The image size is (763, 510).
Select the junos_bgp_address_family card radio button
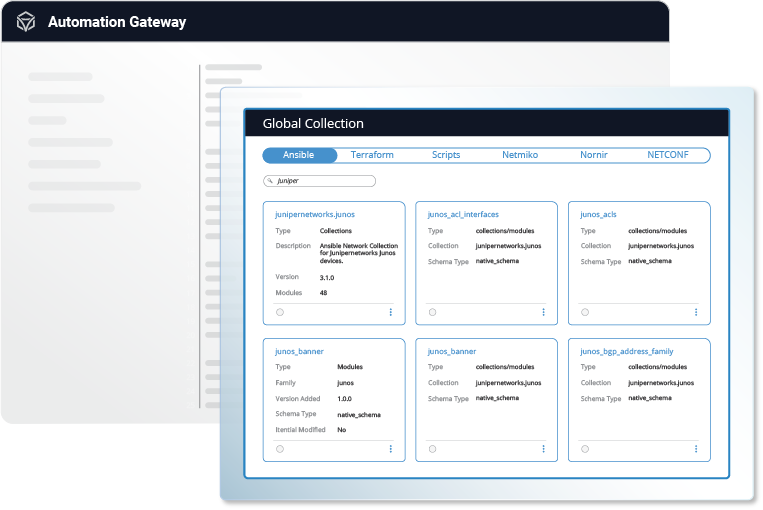pyautogui.click(x=585, y=449)
